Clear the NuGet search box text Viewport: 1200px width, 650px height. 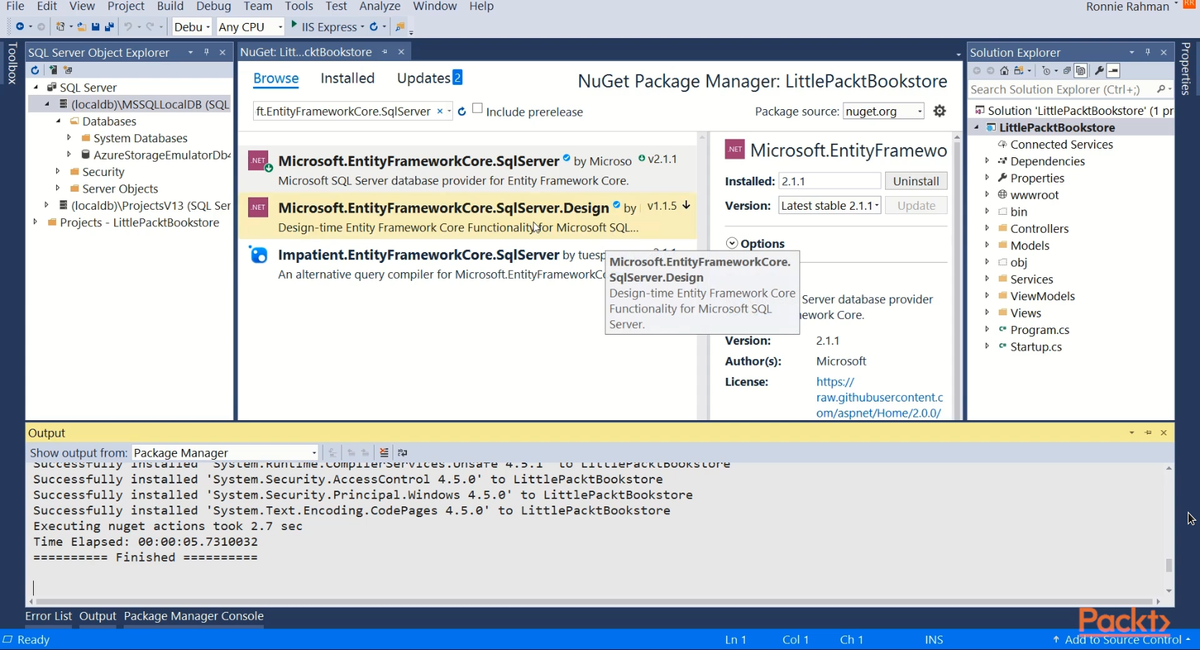[x=440, y=111]
